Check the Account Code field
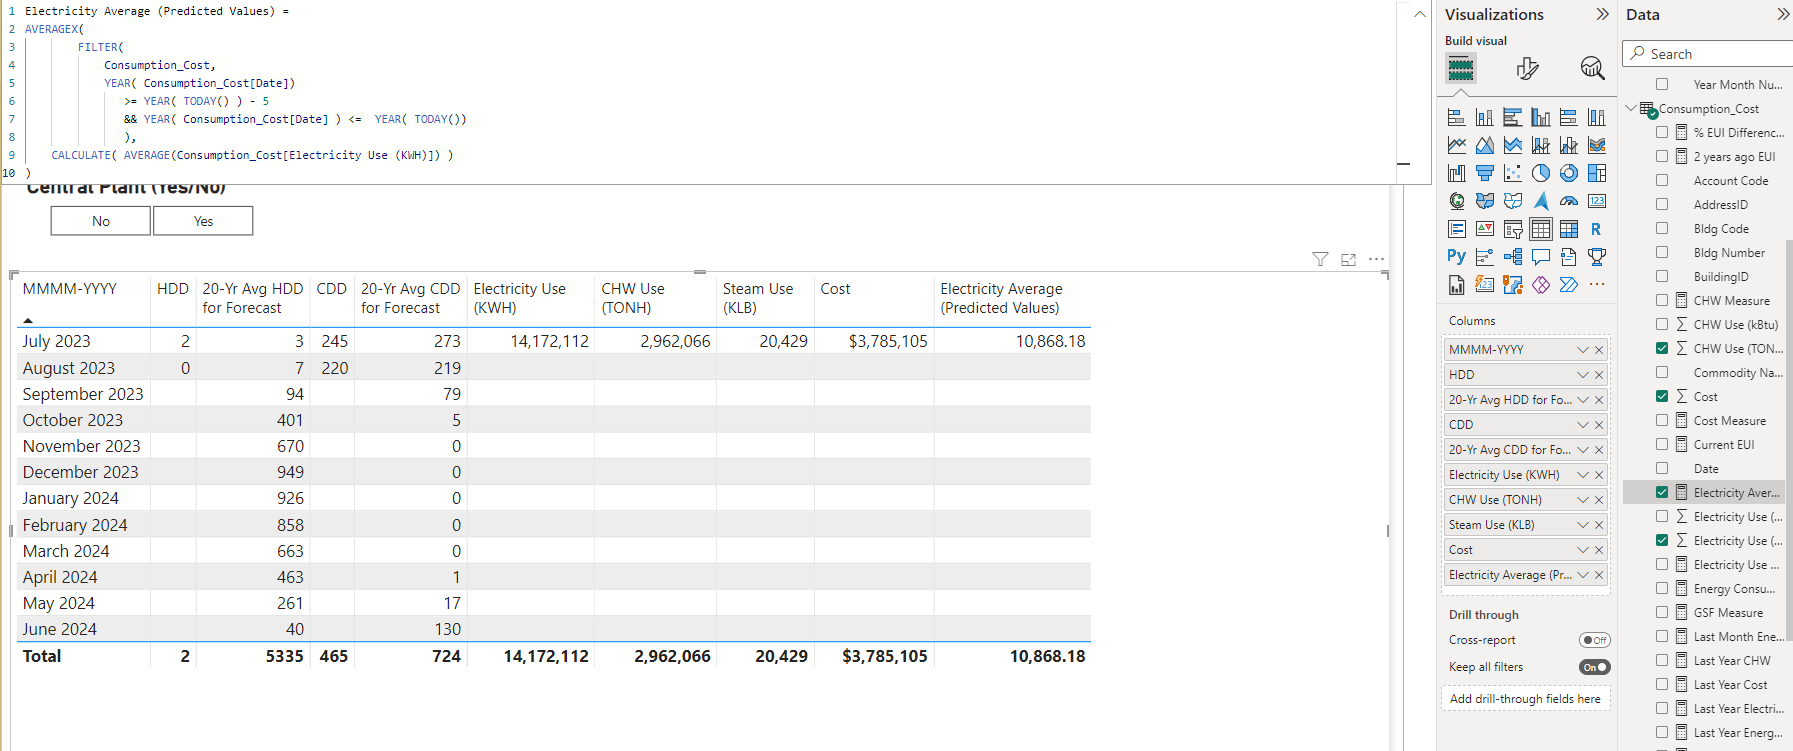Image resolution: width=1793 pixels, height=751 pixels. pos(1662,181)
